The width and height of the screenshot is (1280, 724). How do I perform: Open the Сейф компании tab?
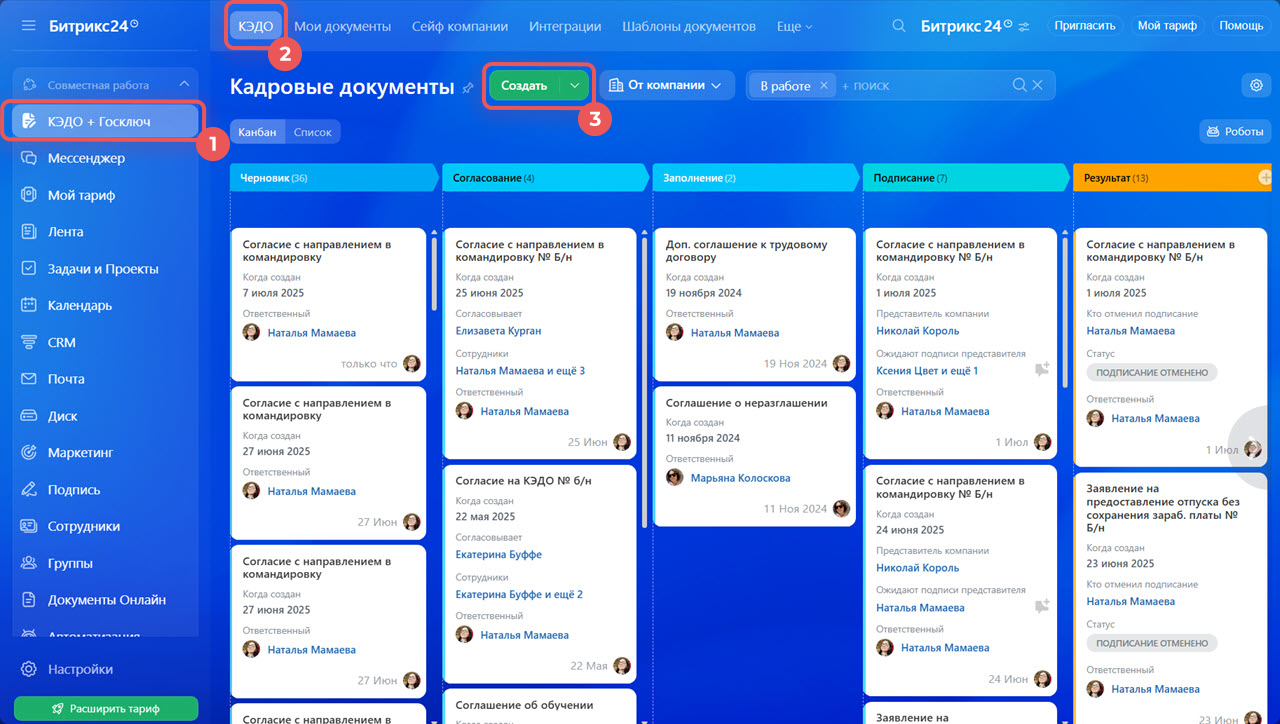[x=460, y=27]
